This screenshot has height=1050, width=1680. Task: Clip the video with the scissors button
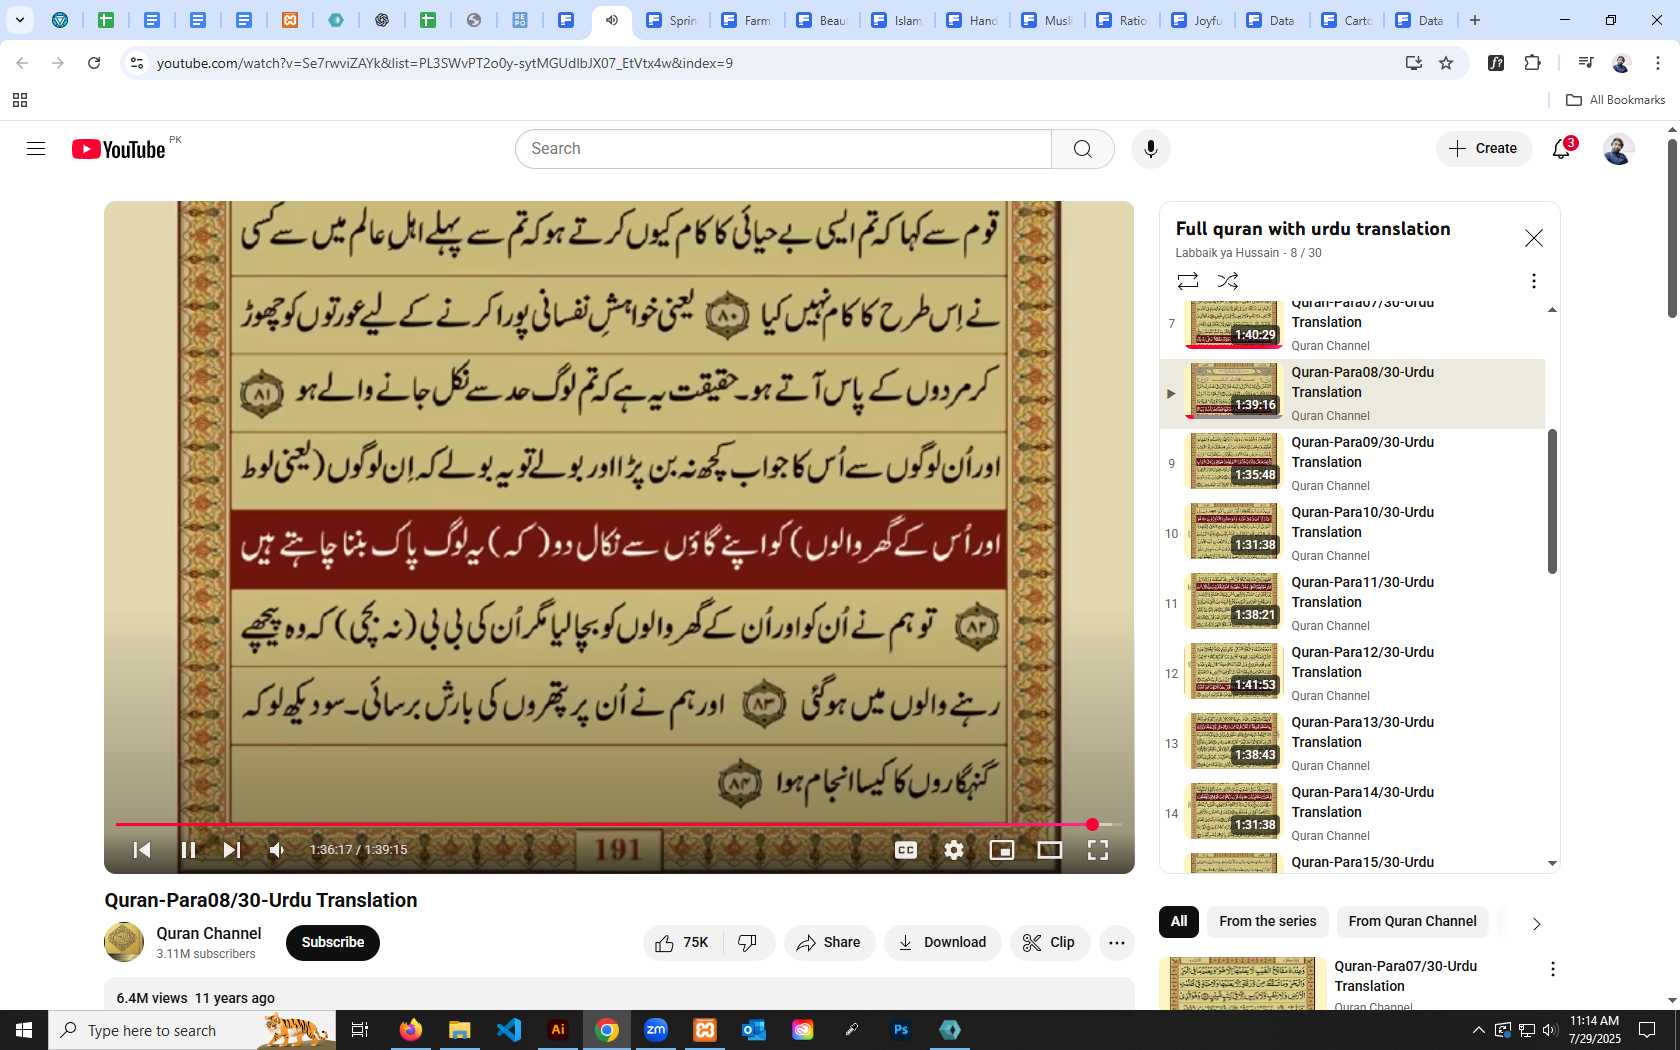pyautogui.click(x=1049, y=943)
